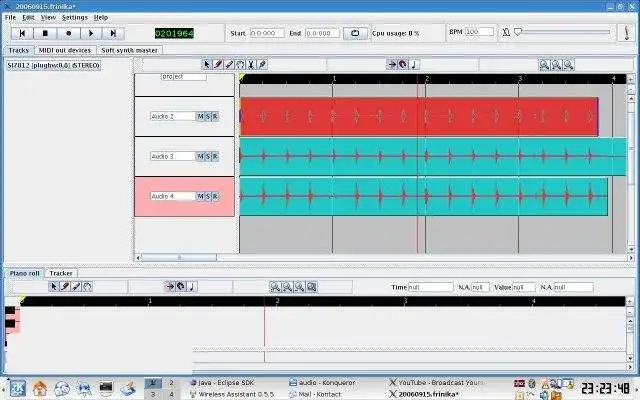Open the home folder icon in taskbar
640x400 pixels.
pyautogui.click(x=40, y=389)
